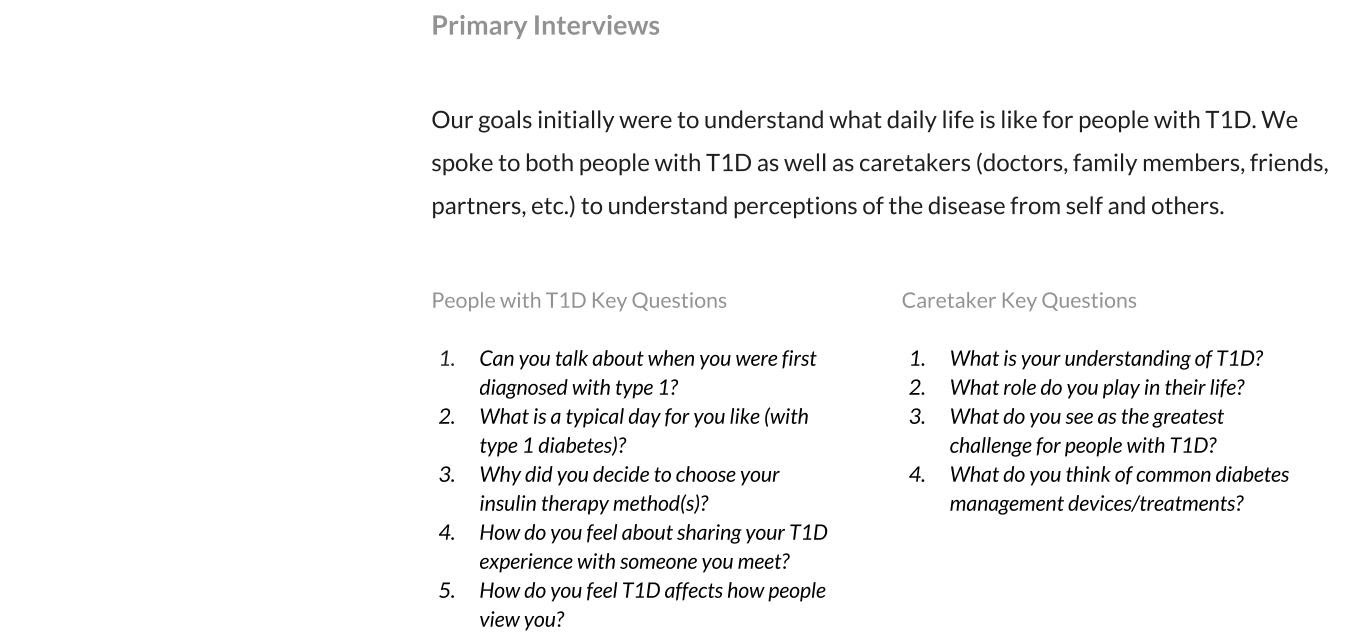
Task: Click list number 5 in the T1D questions
Action: click(x=447, y=590)
